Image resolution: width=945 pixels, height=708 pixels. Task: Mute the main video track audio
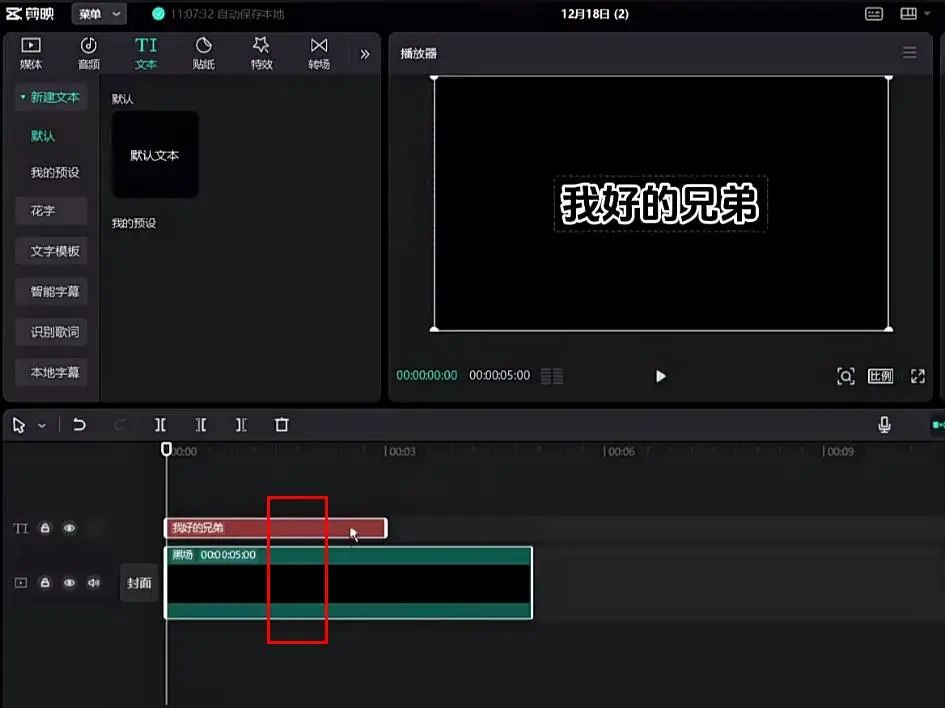click(93, 582)
